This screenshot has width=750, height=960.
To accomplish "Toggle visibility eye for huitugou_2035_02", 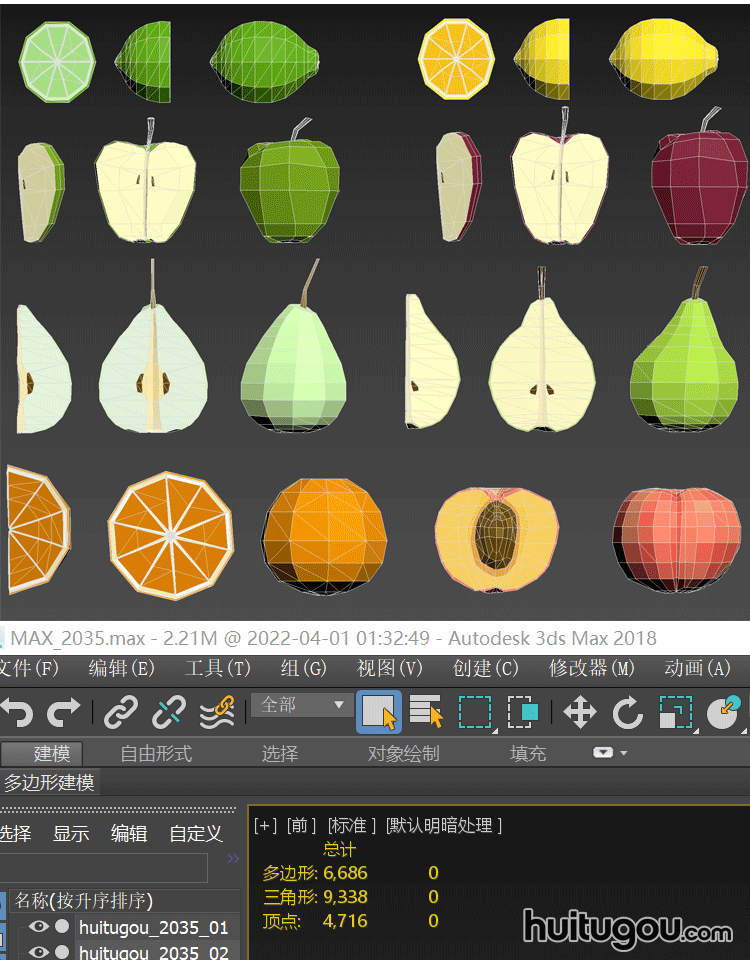I will click(39, 952).
